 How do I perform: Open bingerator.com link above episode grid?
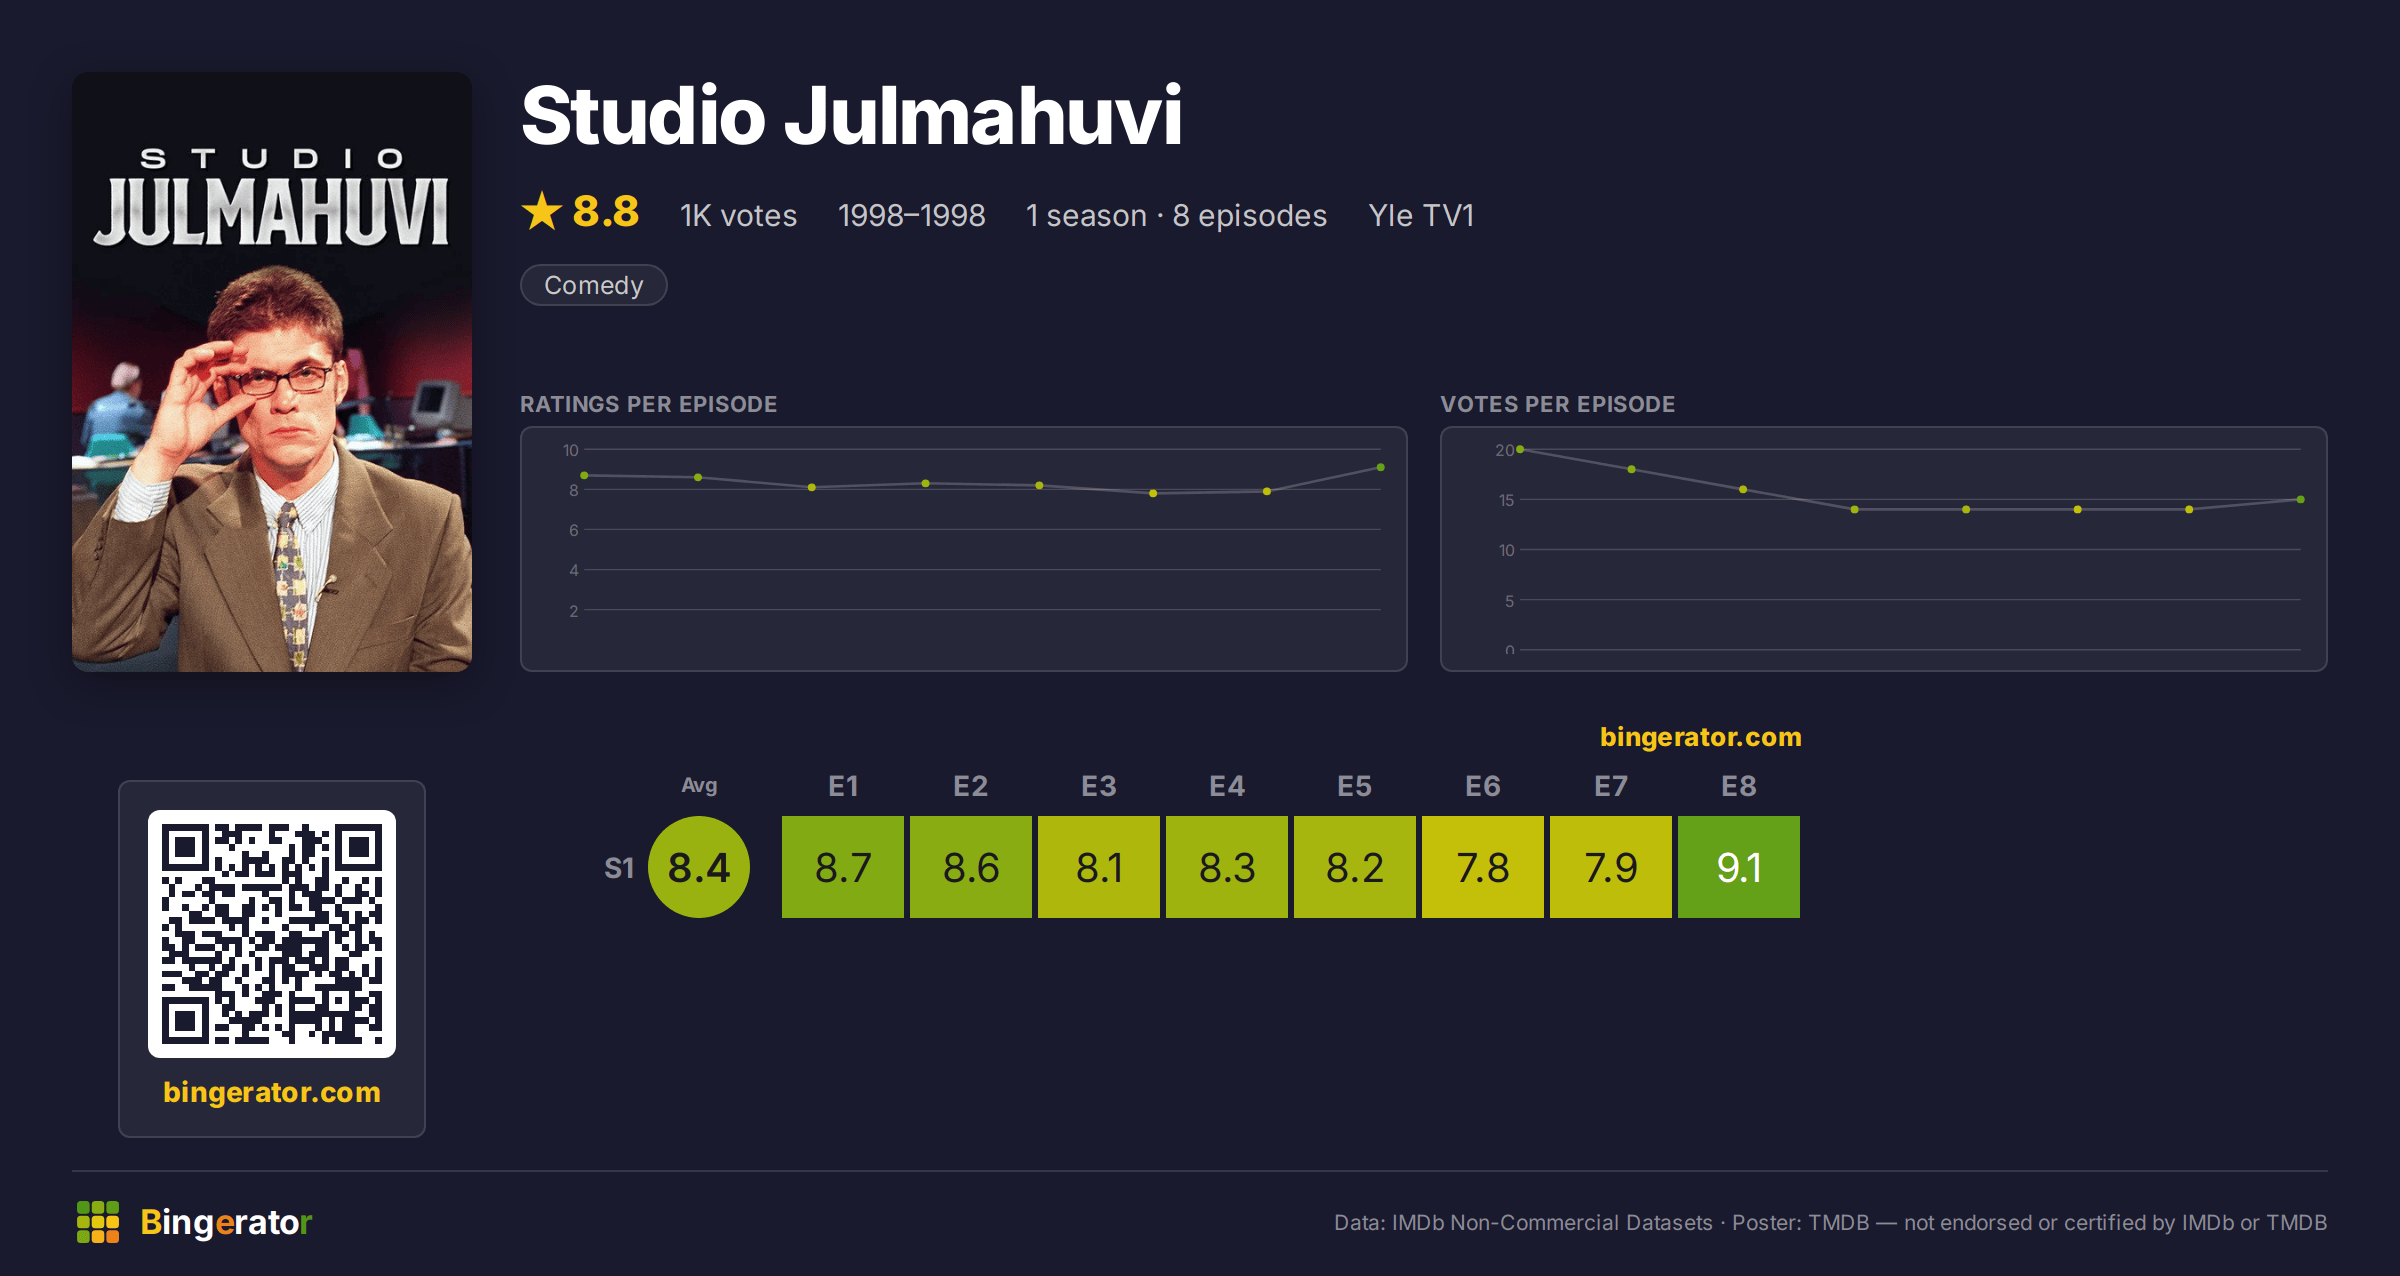tap(1700, 737)
